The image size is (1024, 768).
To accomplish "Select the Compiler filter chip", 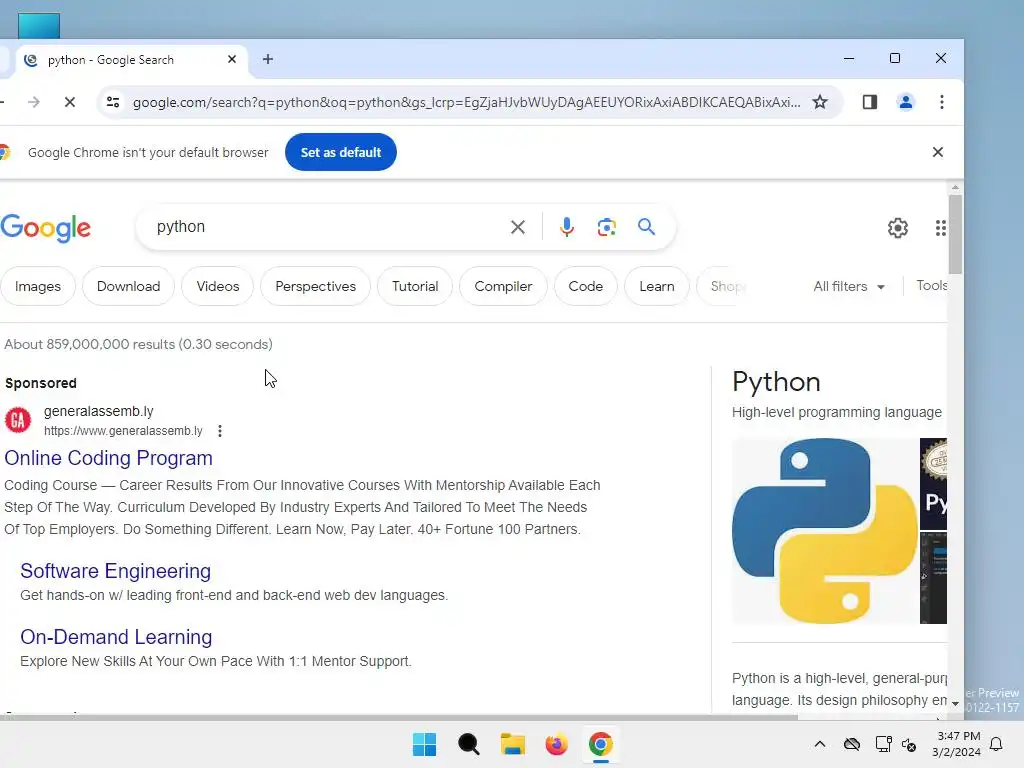I will click(x=503, y=286).
